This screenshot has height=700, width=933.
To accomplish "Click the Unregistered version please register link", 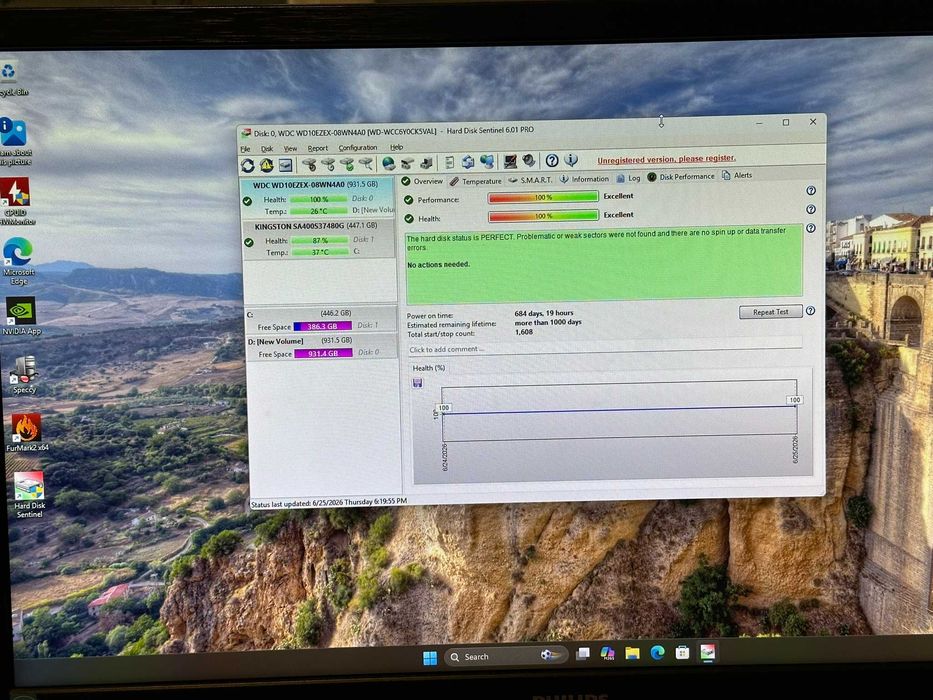I will coord(666,159).
